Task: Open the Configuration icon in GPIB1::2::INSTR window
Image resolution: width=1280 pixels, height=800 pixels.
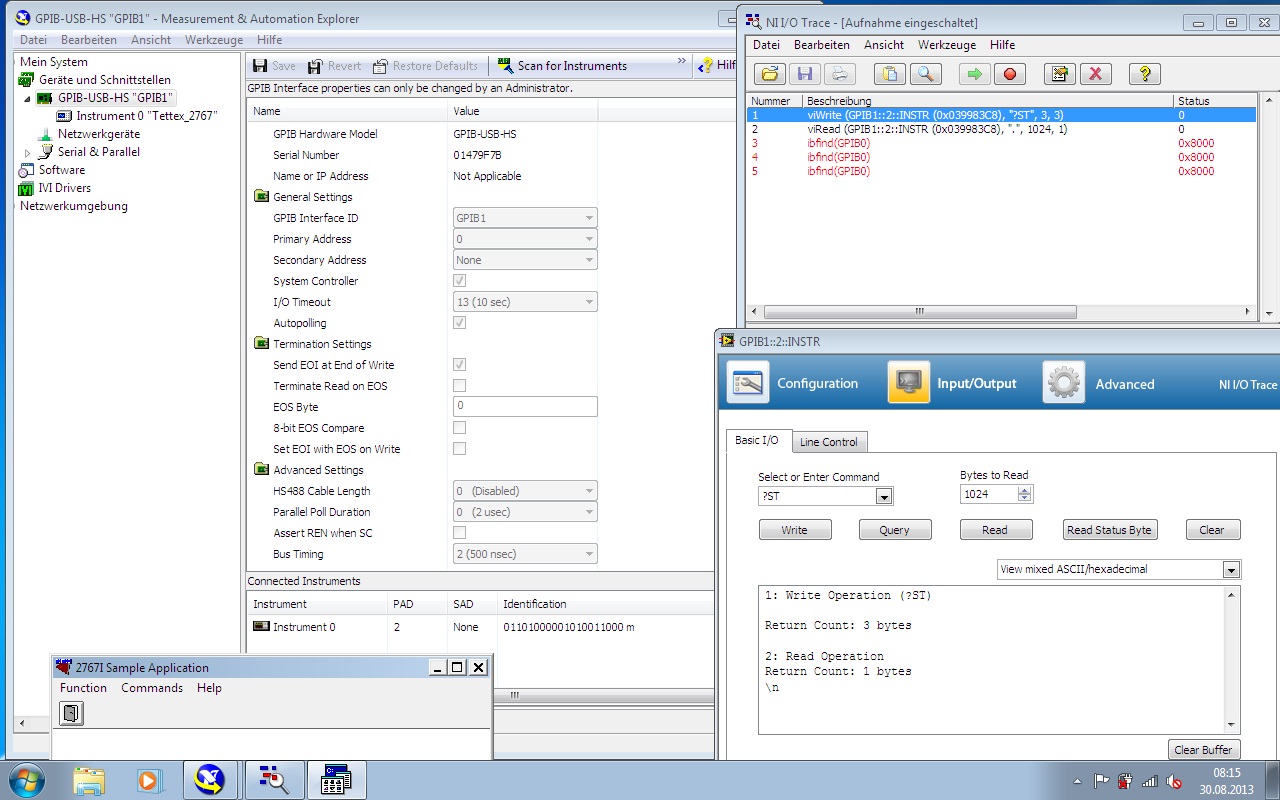Action: (x=748, y=383)
